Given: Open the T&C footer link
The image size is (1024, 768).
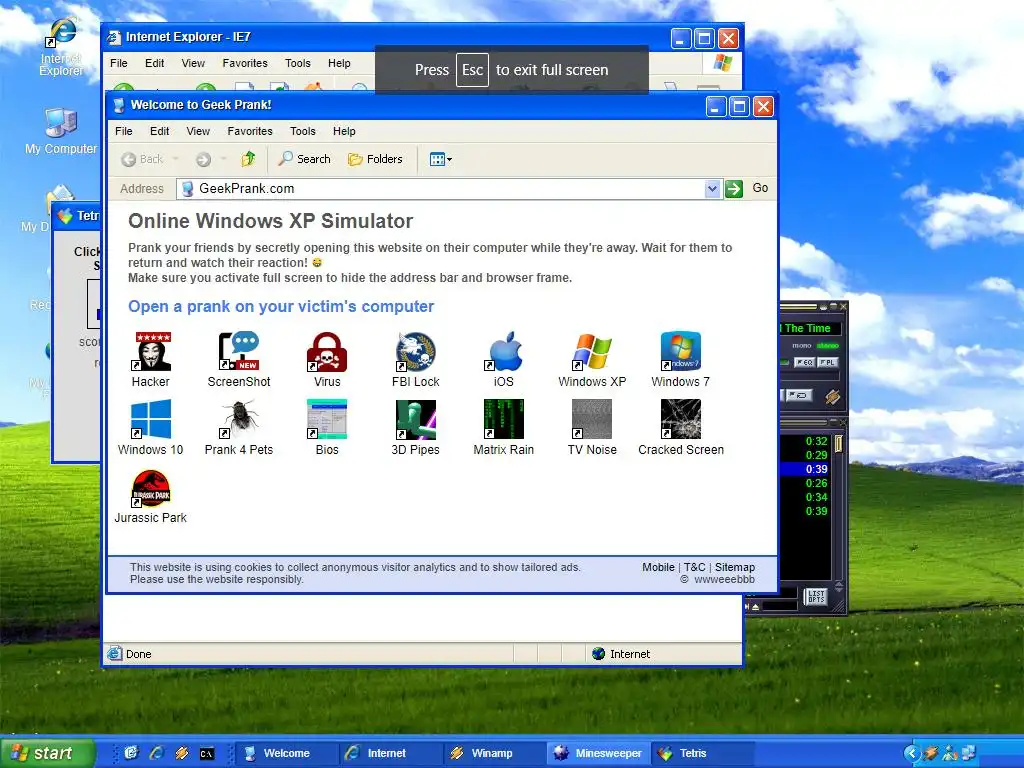Looking at the screenshot, I should tap(694, 567).
